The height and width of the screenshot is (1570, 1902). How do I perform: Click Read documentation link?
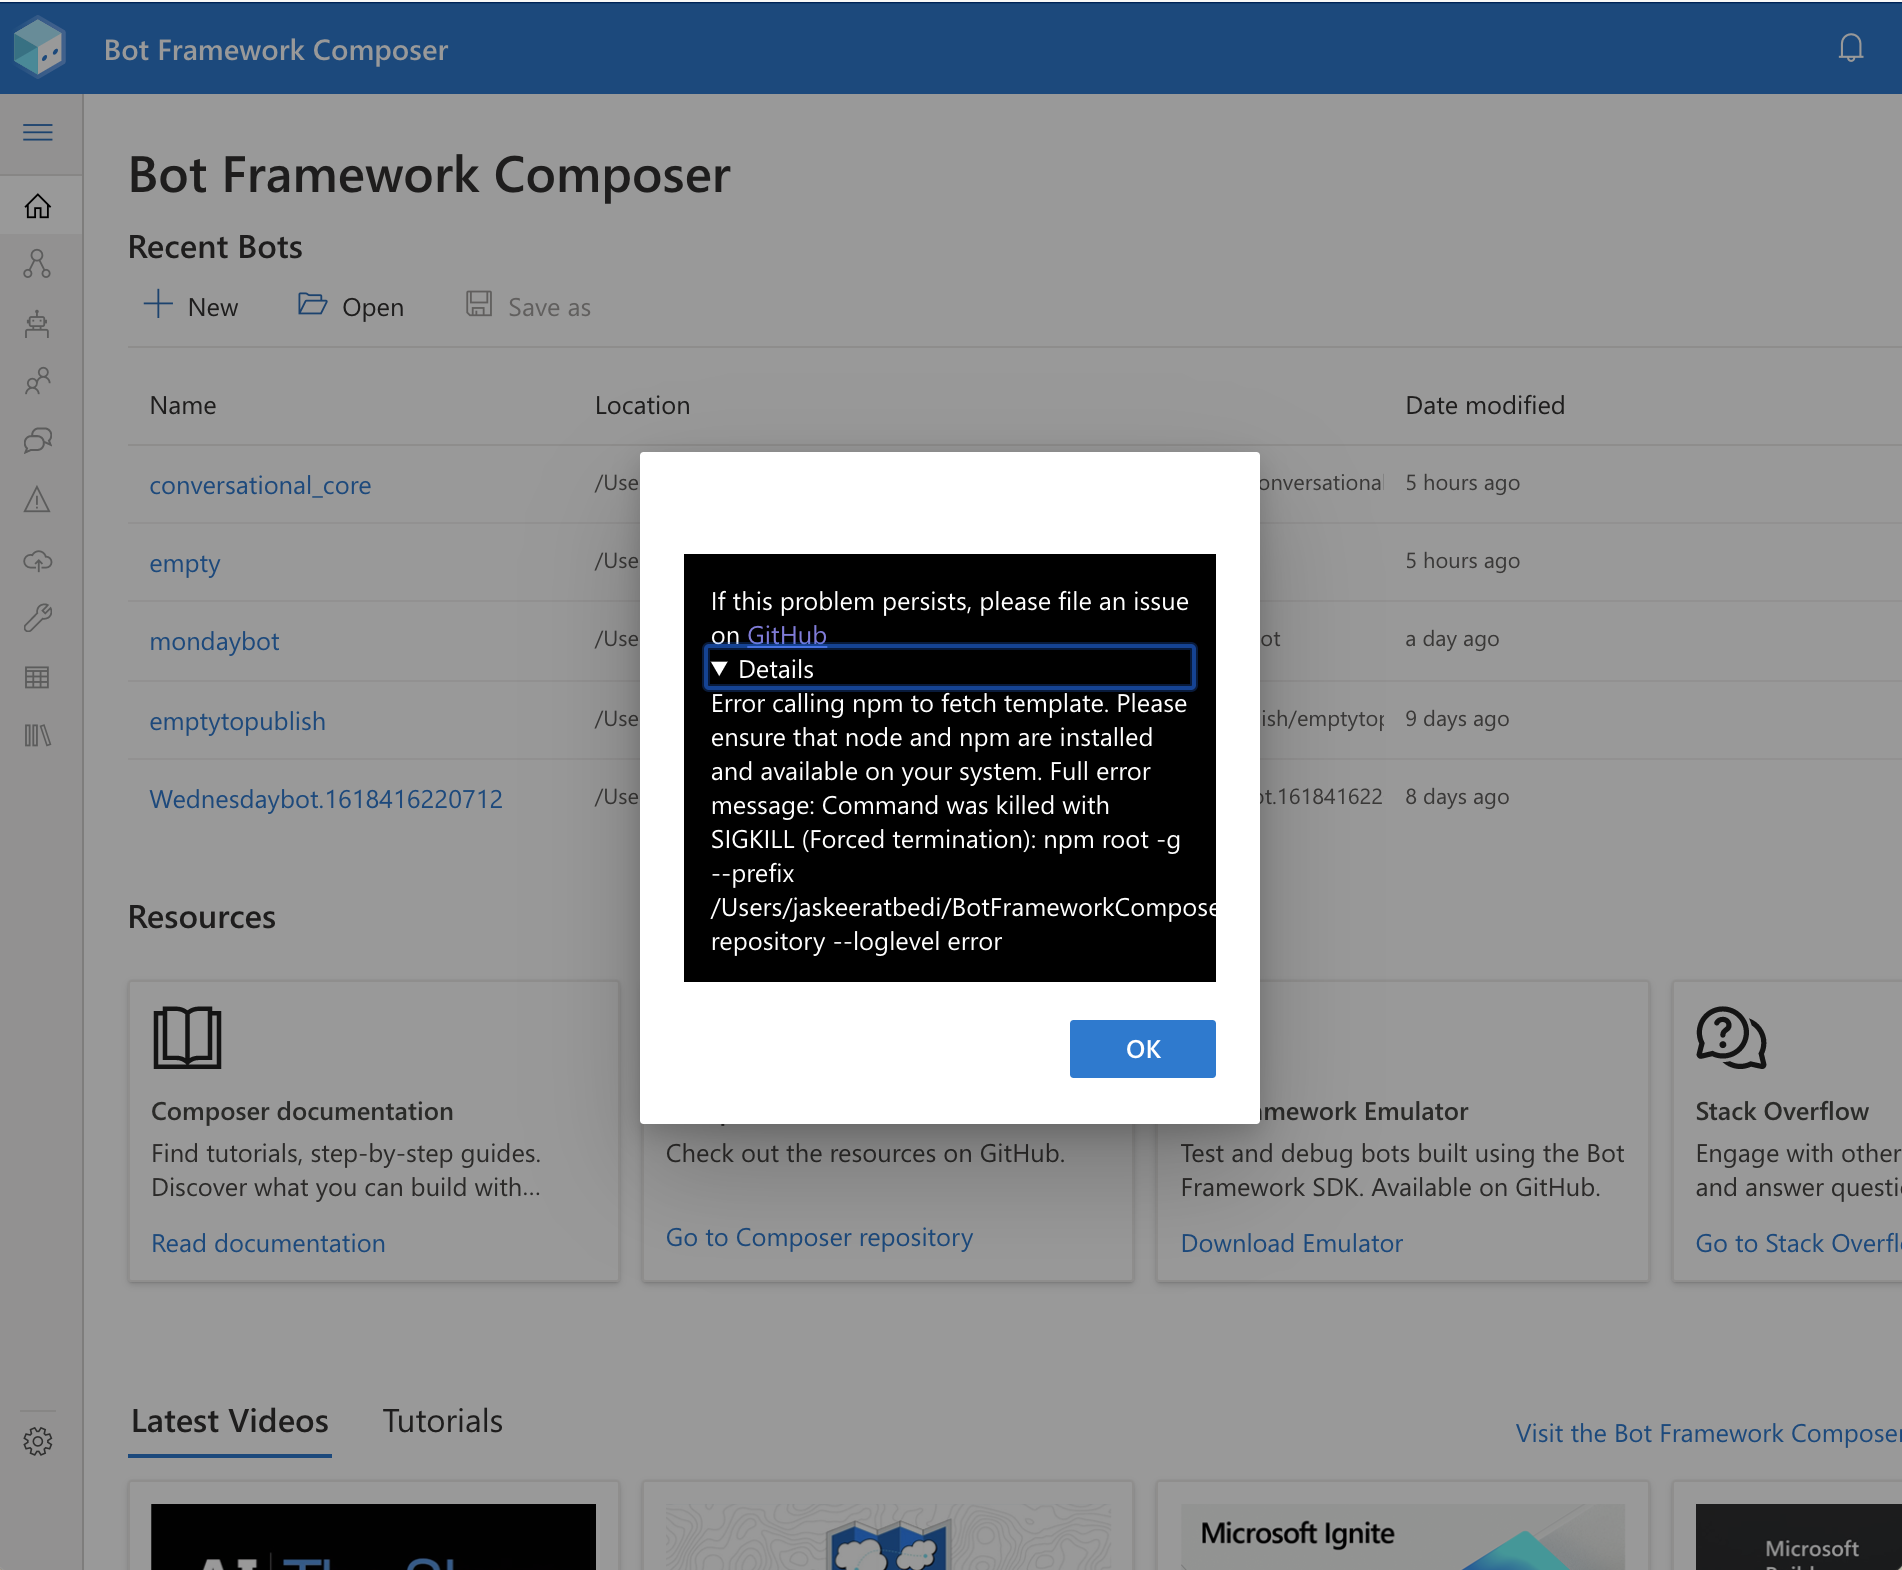(x=268, y=1243)
